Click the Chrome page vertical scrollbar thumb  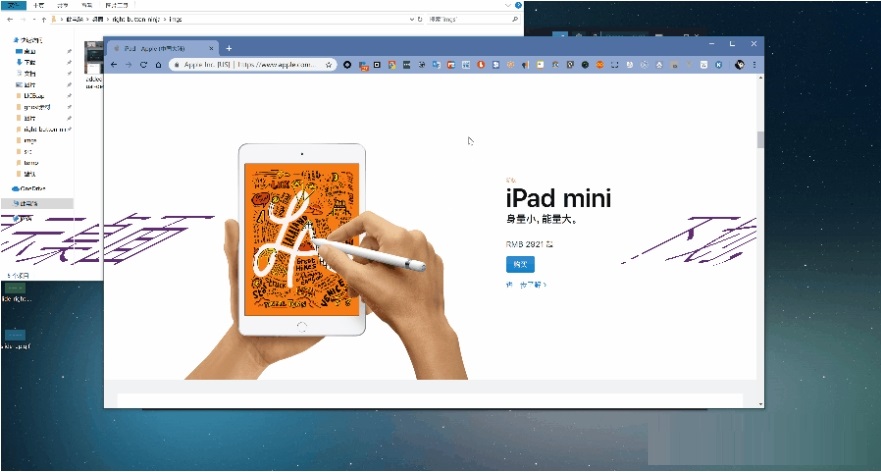[761, 139]
